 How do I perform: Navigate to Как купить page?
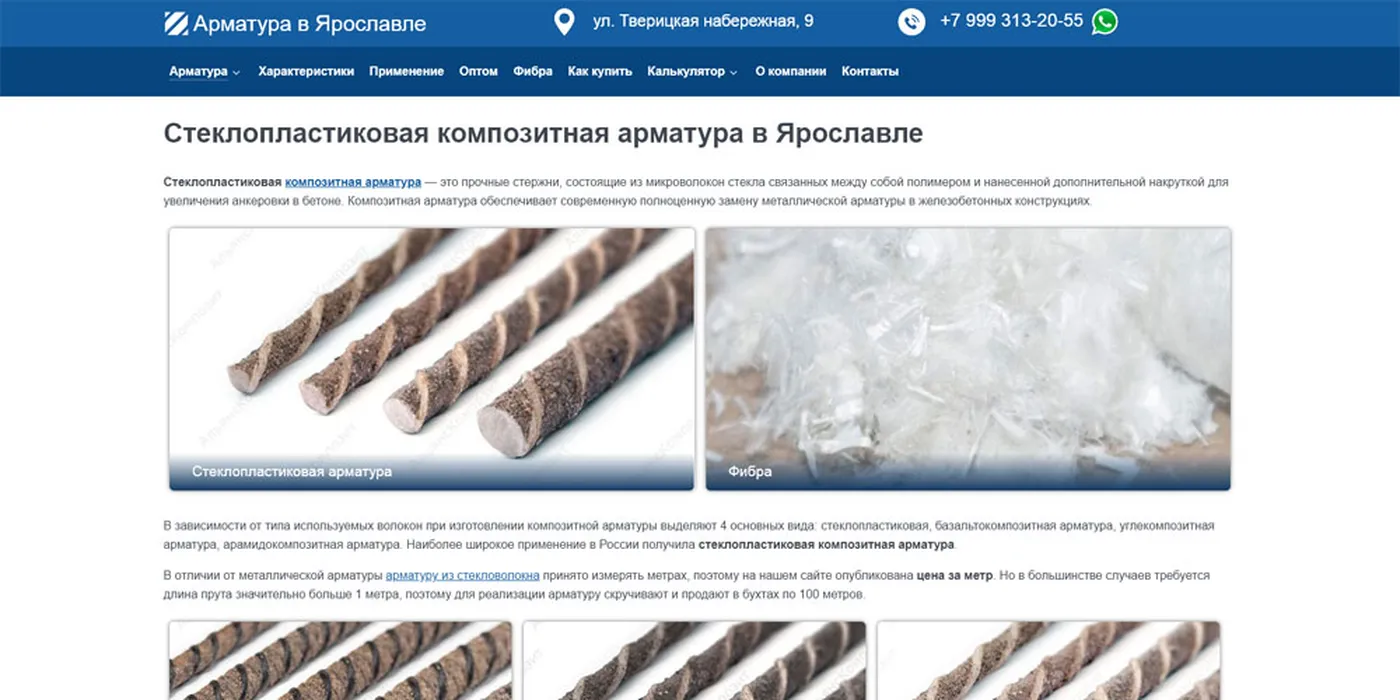600,72
